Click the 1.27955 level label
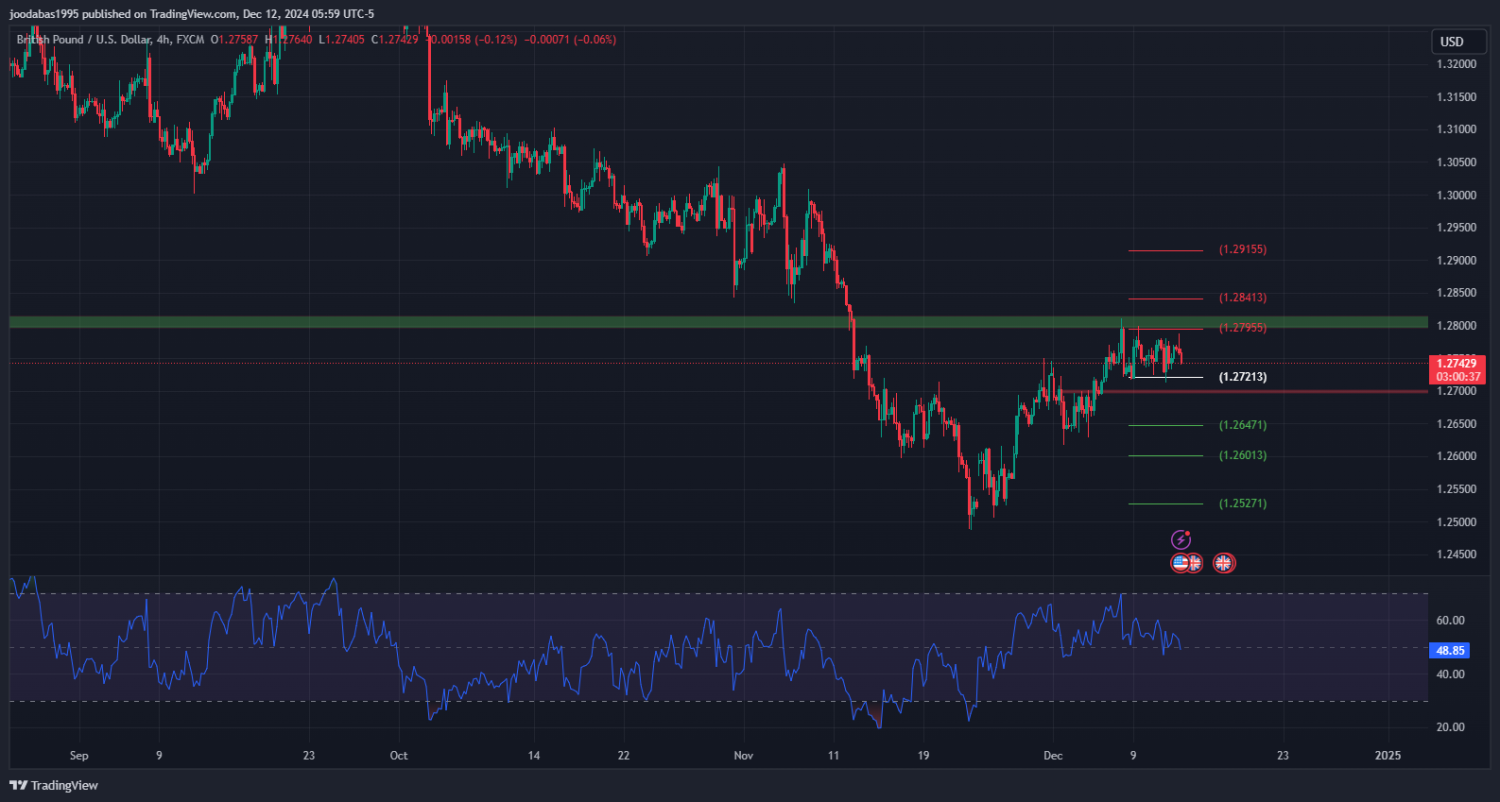This screenshot has width=1500, height=802. [x=1242, y=328]
